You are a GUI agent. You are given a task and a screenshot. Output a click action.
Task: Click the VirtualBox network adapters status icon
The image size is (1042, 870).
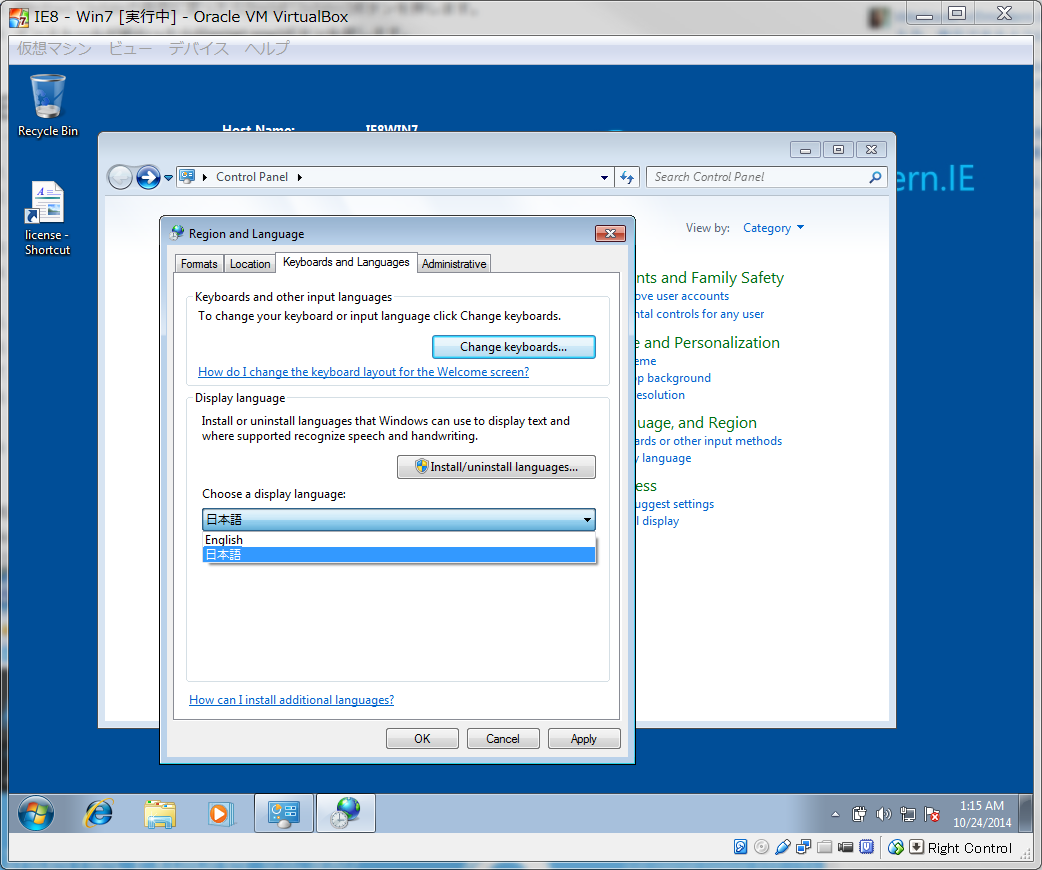pos(804,847)
